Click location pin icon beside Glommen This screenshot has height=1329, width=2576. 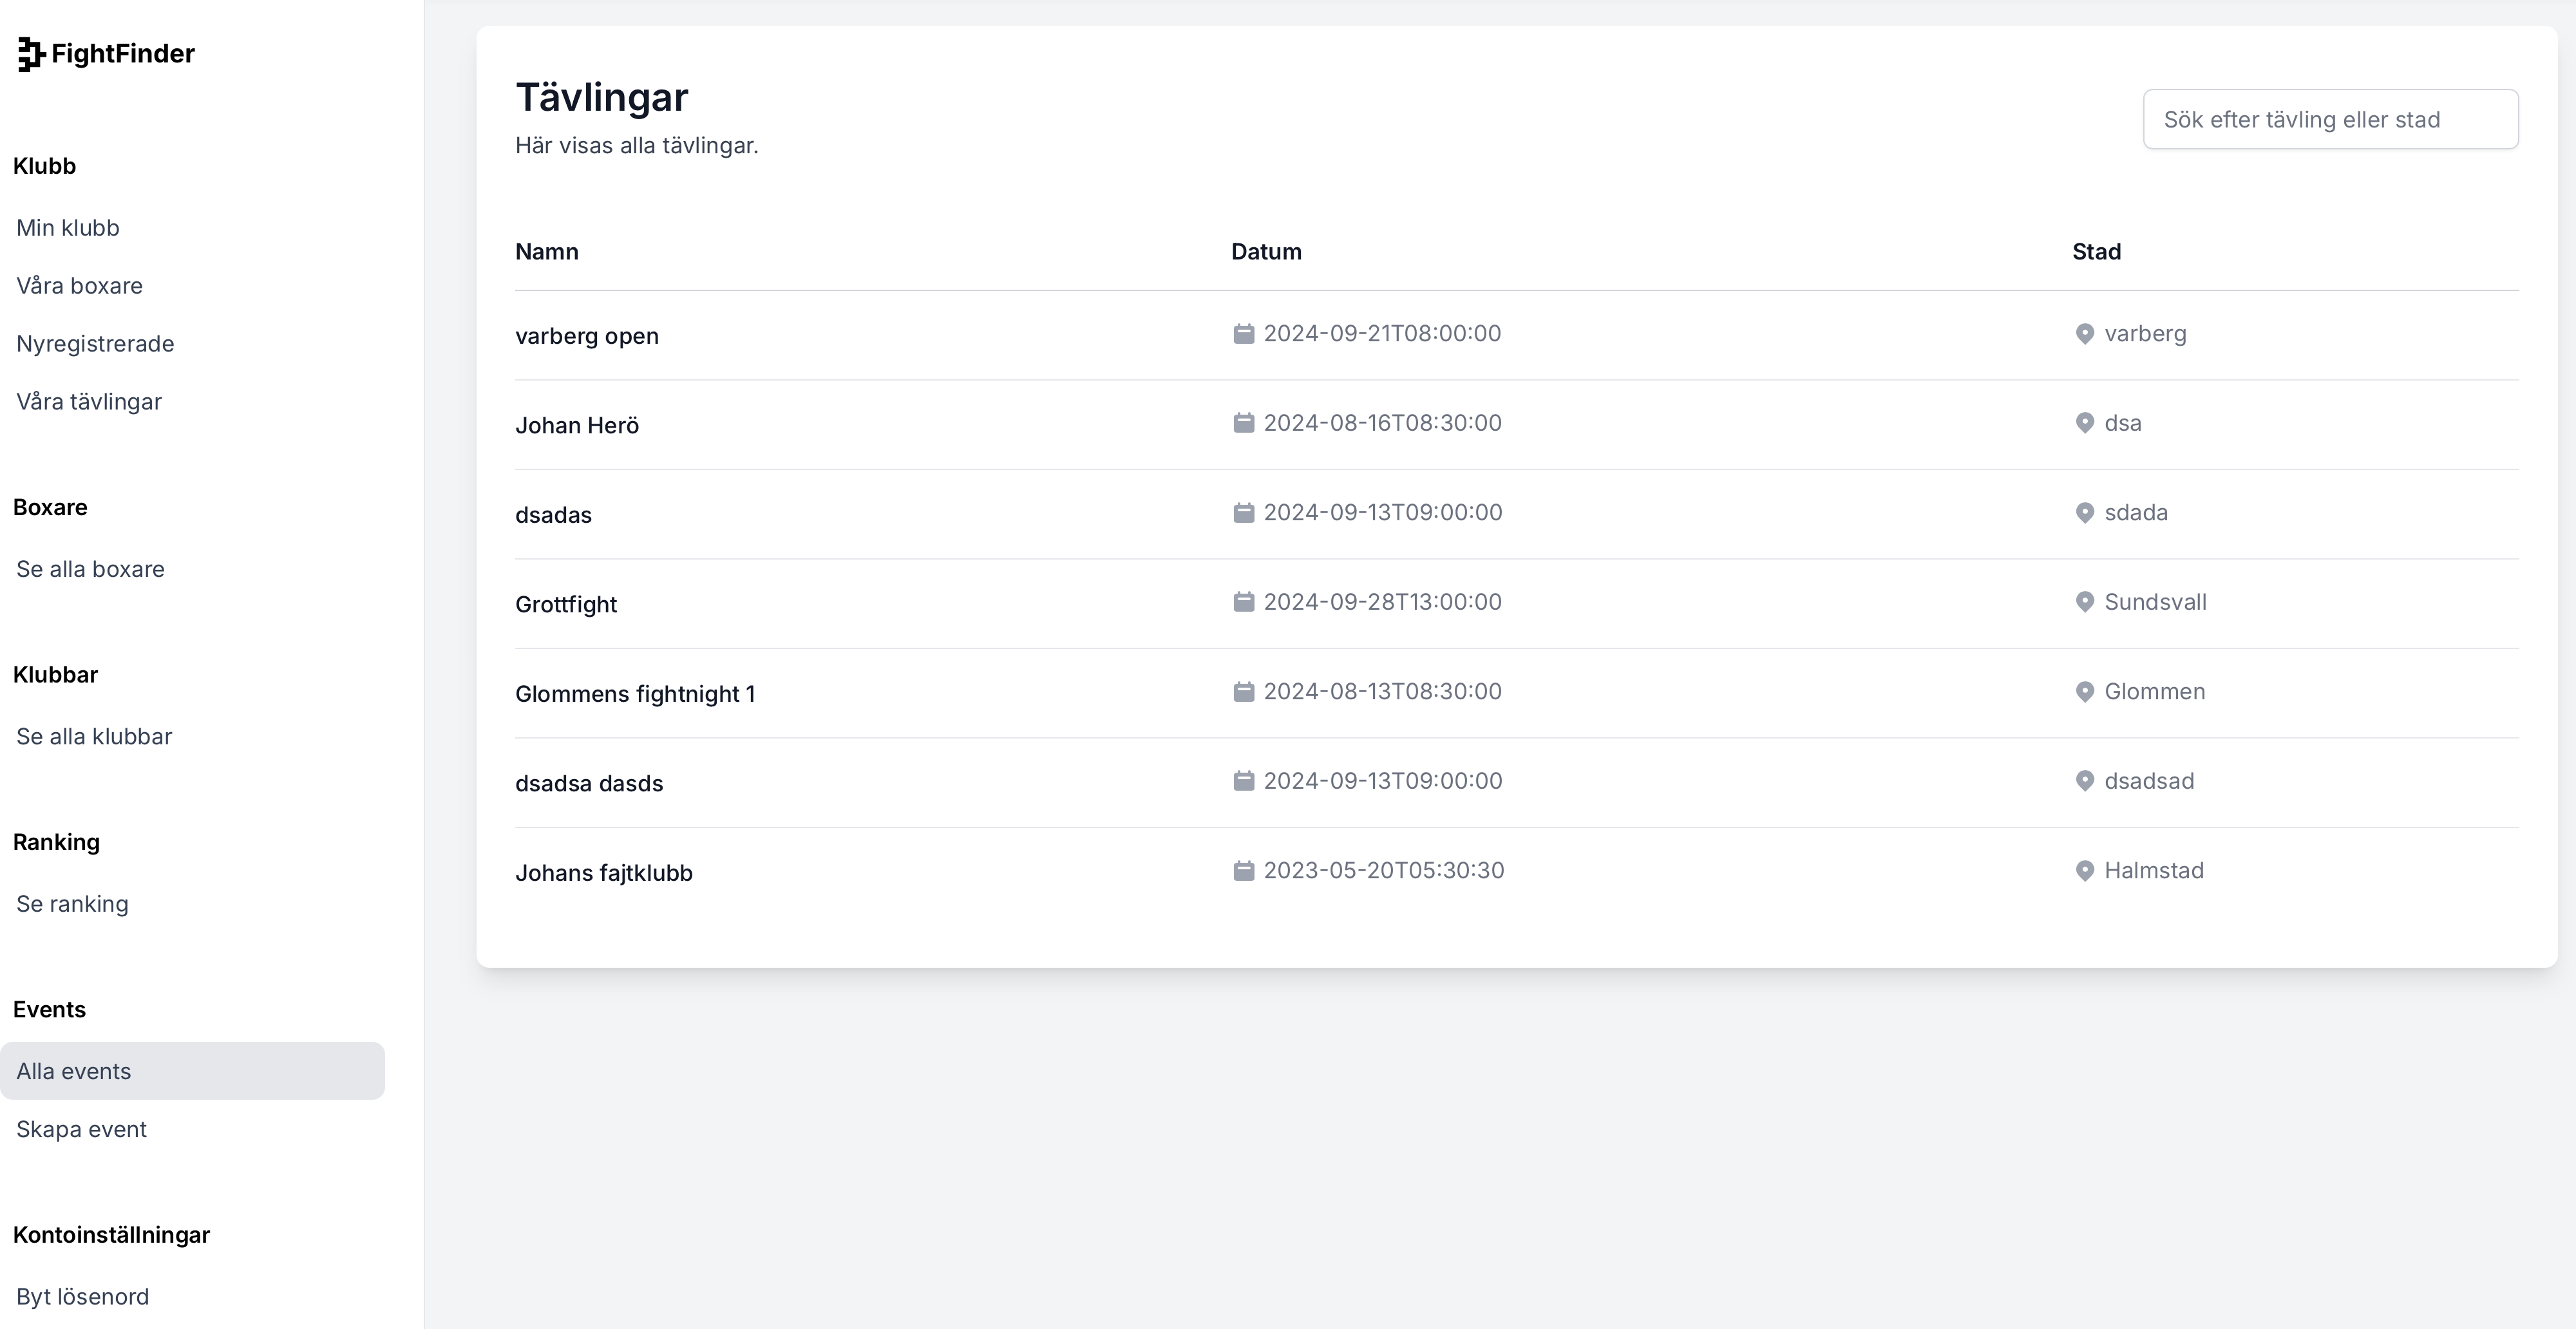coord(2085,692)
